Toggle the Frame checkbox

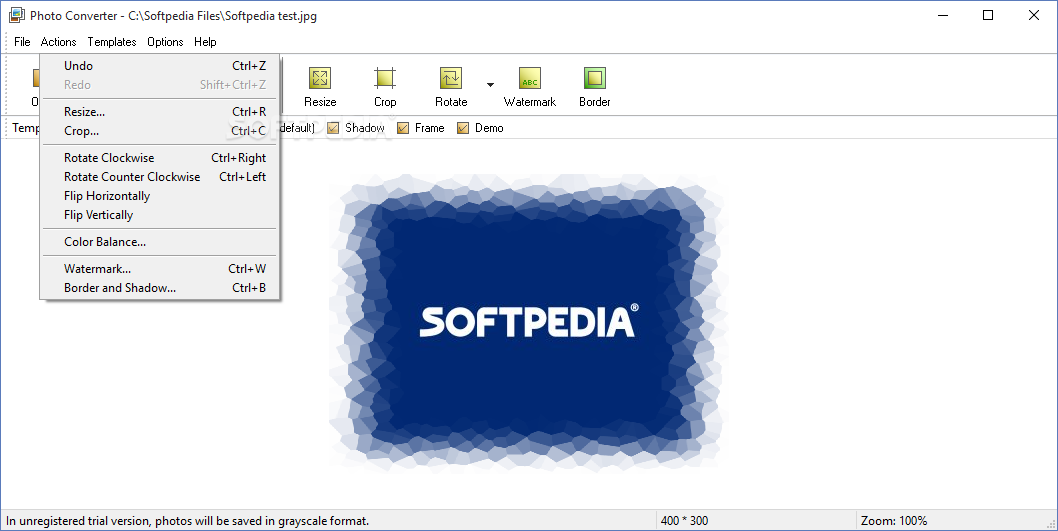[x=403, y=128]
